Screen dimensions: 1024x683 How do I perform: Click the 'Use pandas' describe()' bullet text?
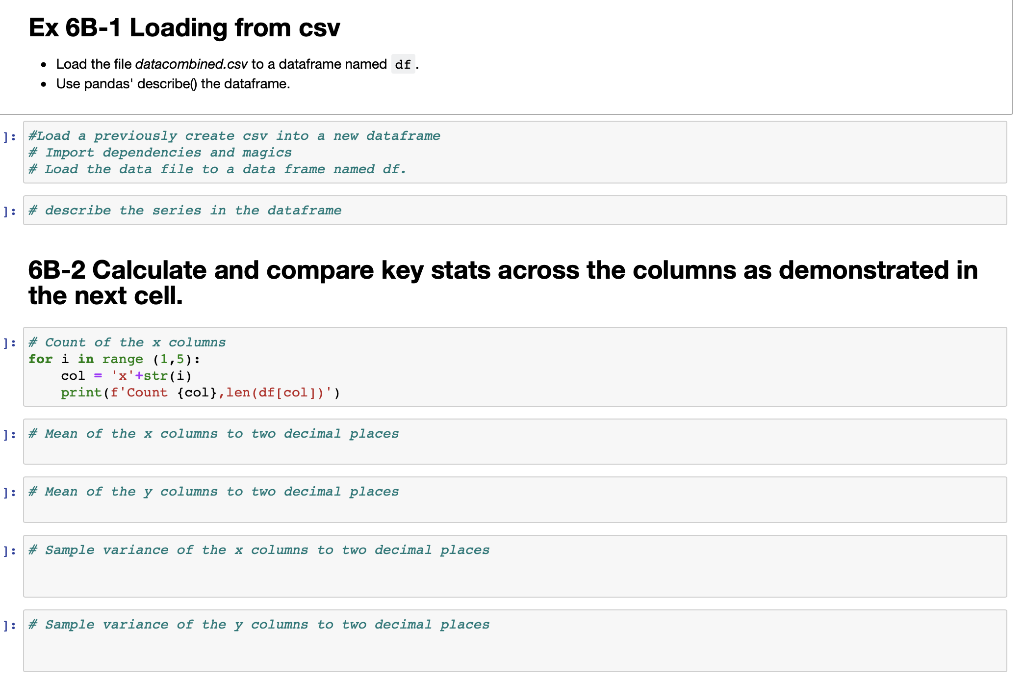click(173, 84)
